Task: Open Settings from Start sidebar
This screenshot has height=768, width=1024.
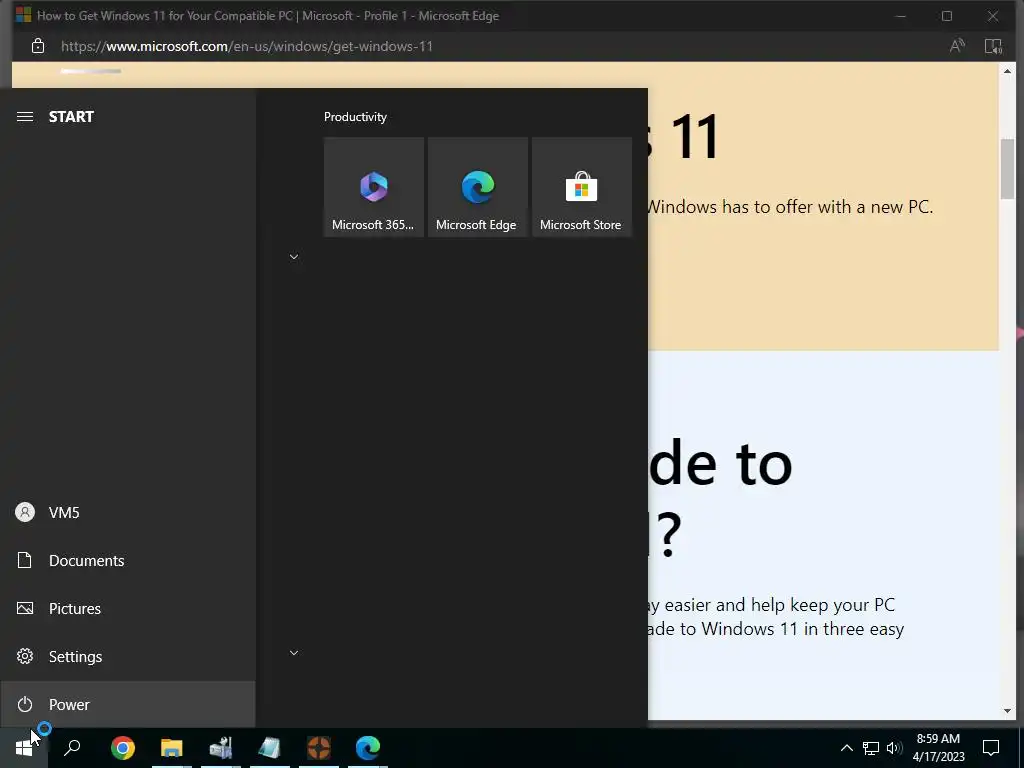Action: point(128,656)
